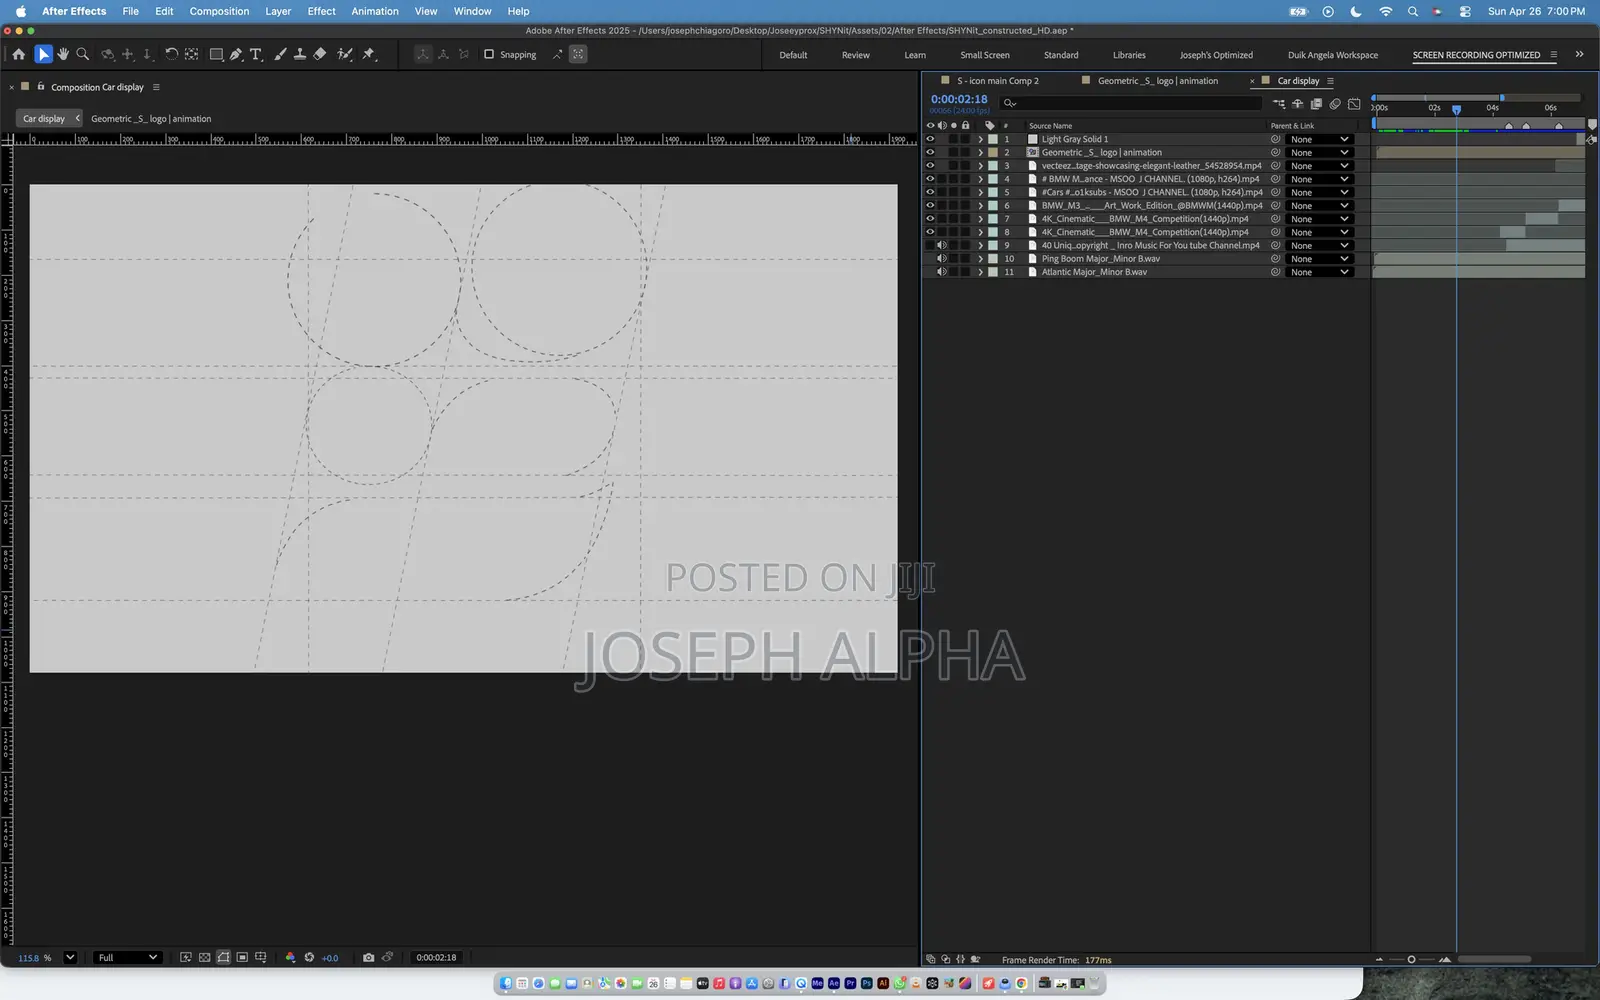Open parent dropdown for Light Gray Solid 1
Screen dimensions: 1600x1000
pos(1319,139)
